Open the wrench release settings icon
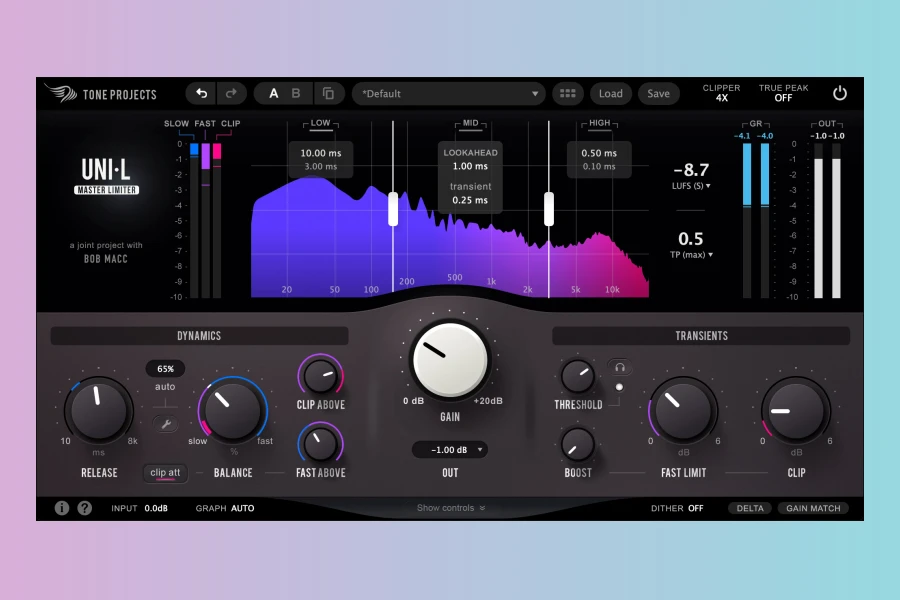The width and height of the screenshot is (900, 600). (x=166, y=424)
